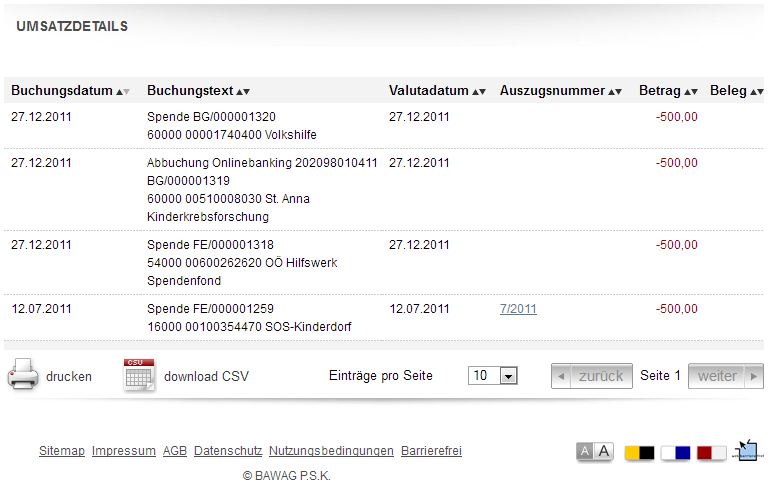Click the Einträge pro Seite label

[x=381, y=375]
